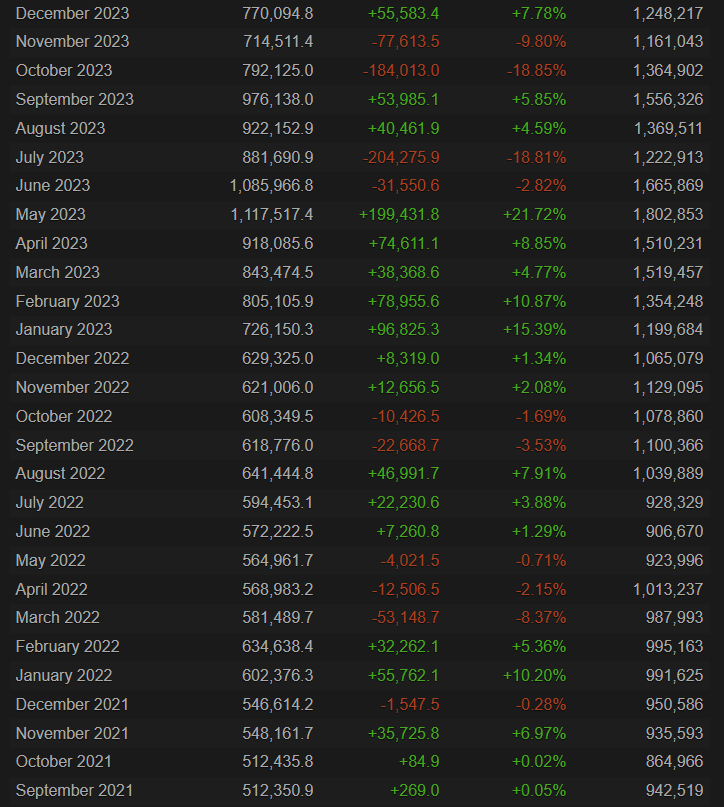Click peak players 1,013,237
The image size is (724, 807).
click(668, 588)
